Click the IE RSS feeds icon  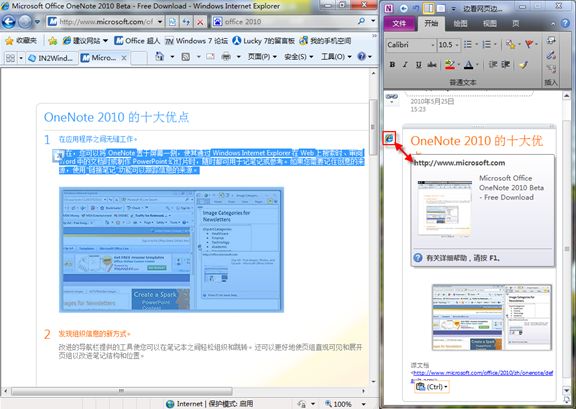[x=186, y=57]
